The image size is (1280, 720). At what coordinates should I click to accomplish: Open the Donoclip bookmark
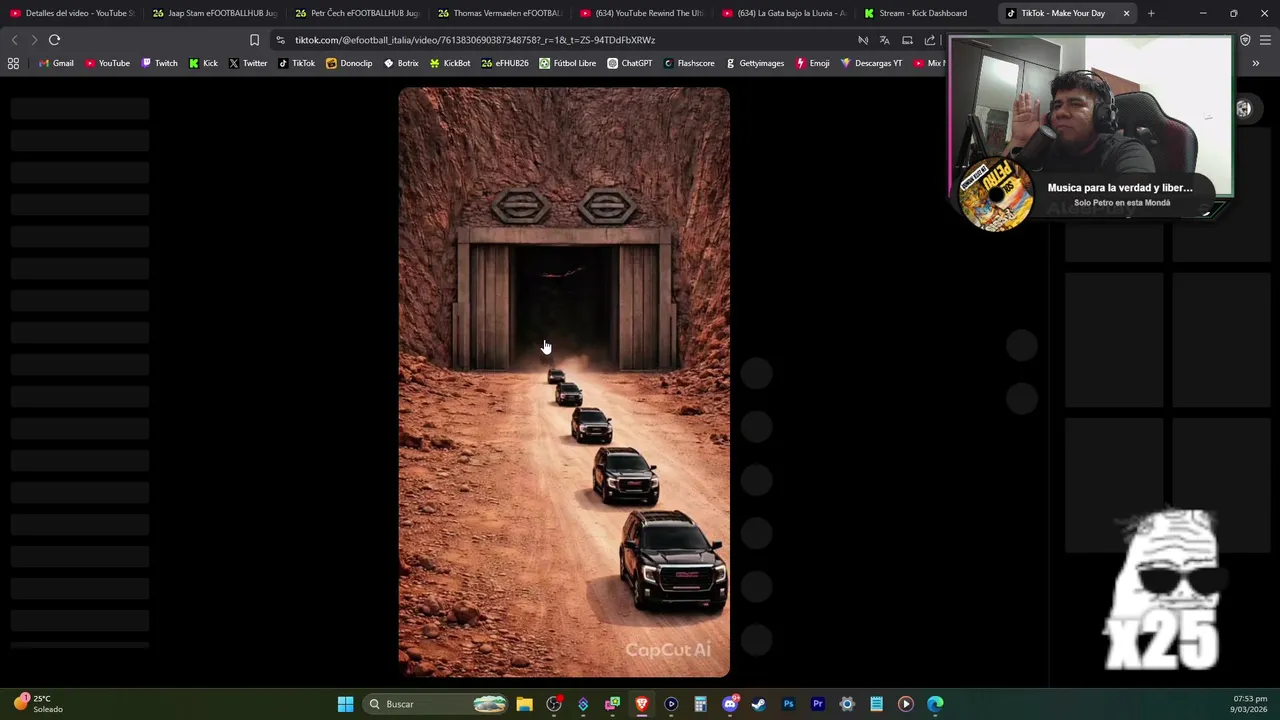click(x=349, y=63)
